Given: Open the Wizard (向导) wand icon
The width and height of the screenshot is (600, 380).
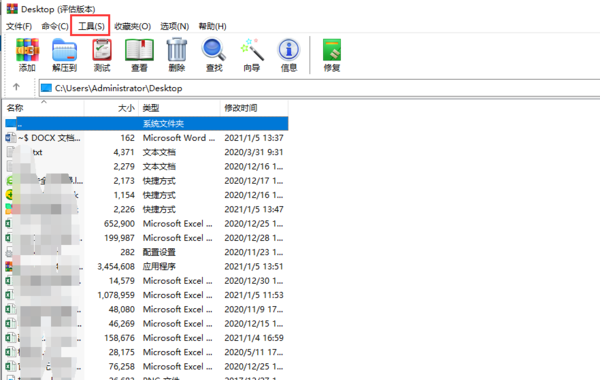Looking at the screenshot, I should [251, 50].
